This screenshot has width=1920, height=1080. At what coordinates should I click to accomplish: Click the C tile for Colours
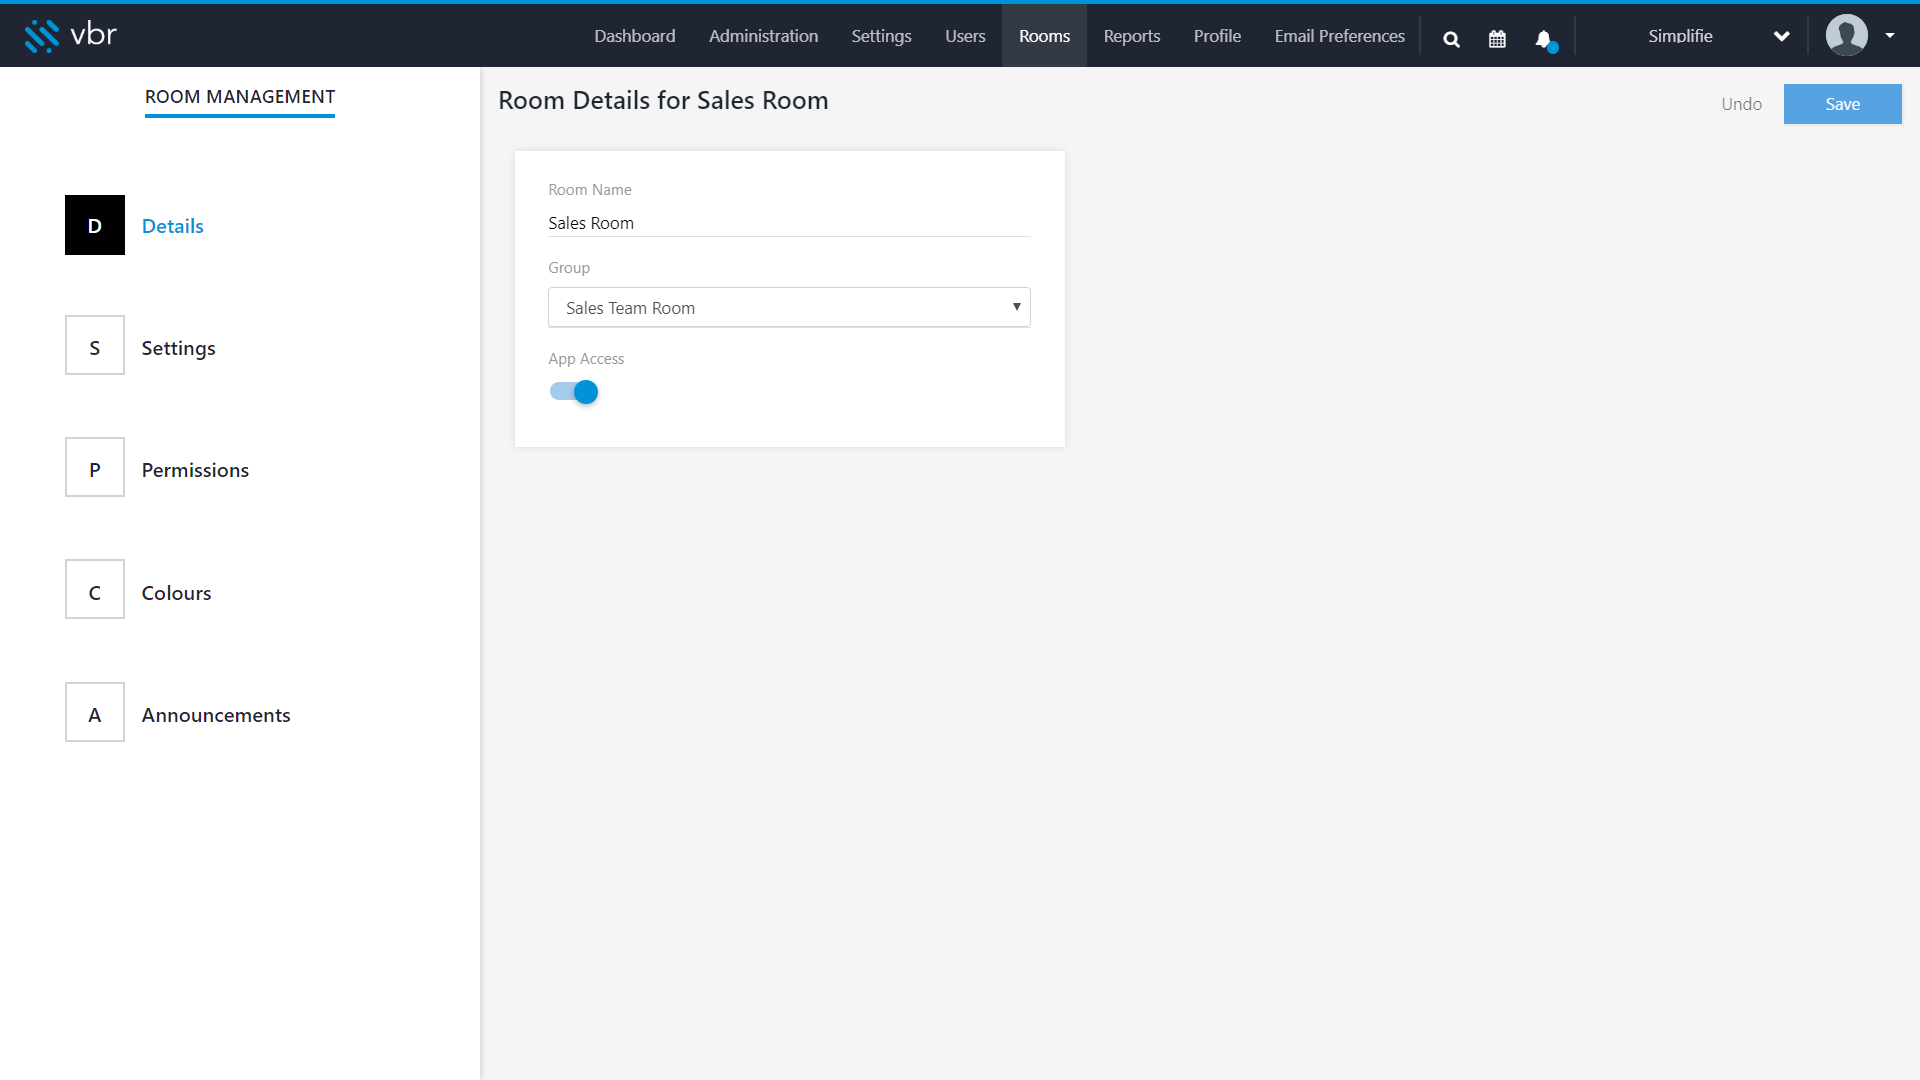pyautogui.click(x=95, y=589)
